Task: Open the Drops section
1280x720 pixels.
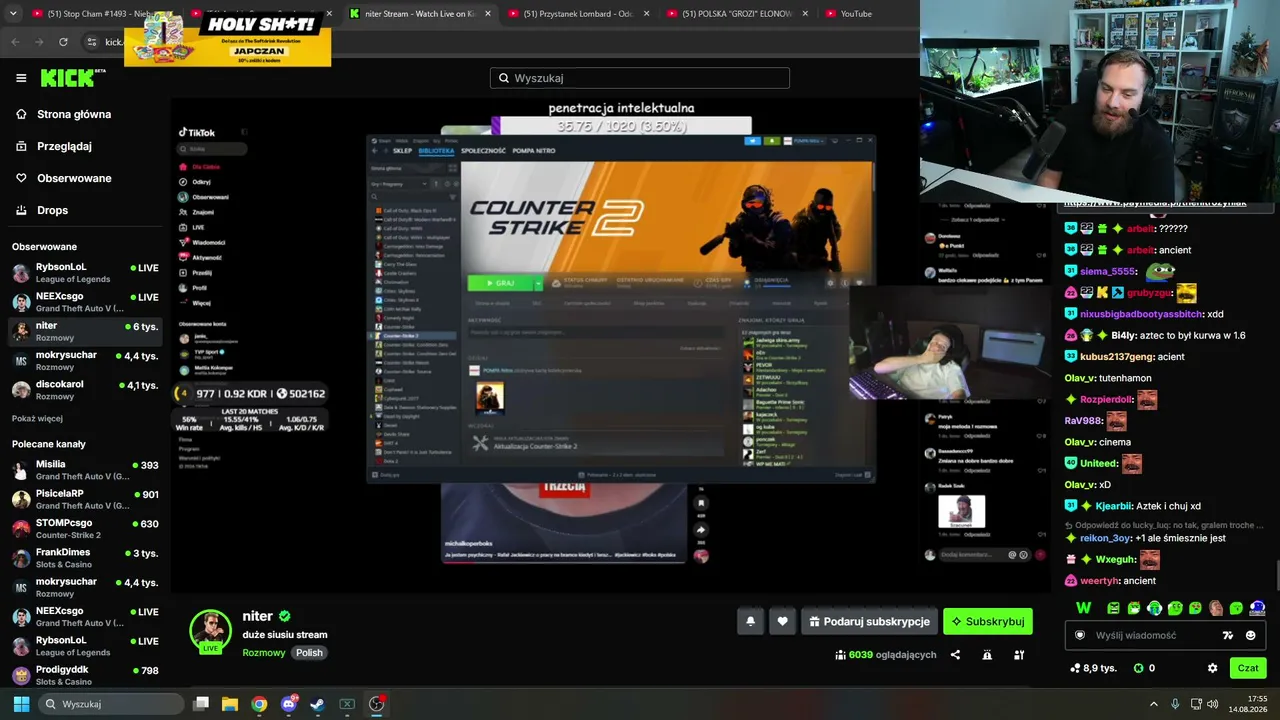Action: [52, 210]
